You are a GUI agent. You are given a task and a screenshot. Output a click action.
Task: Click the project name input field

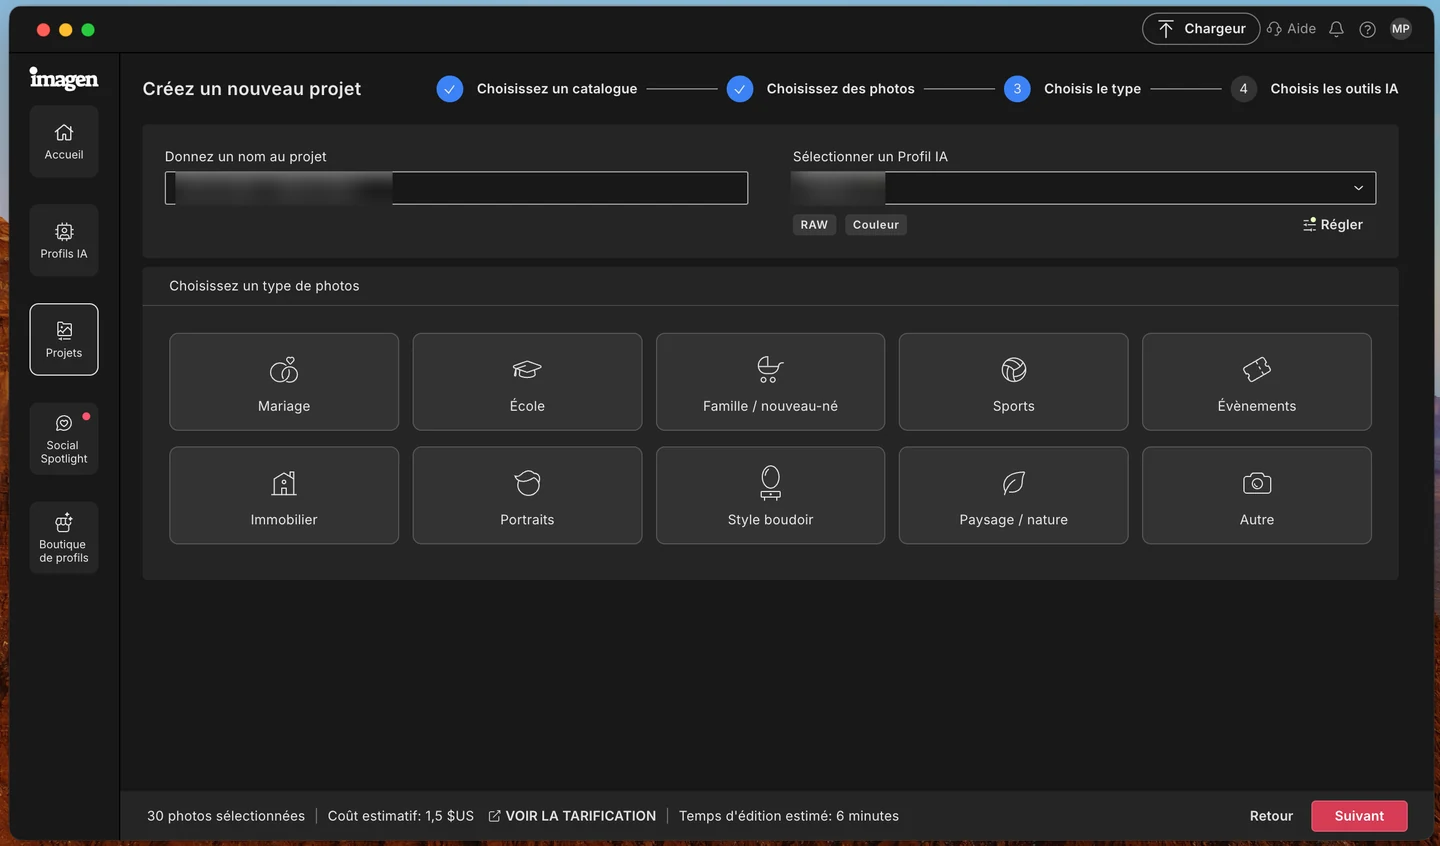click(456, 188)
